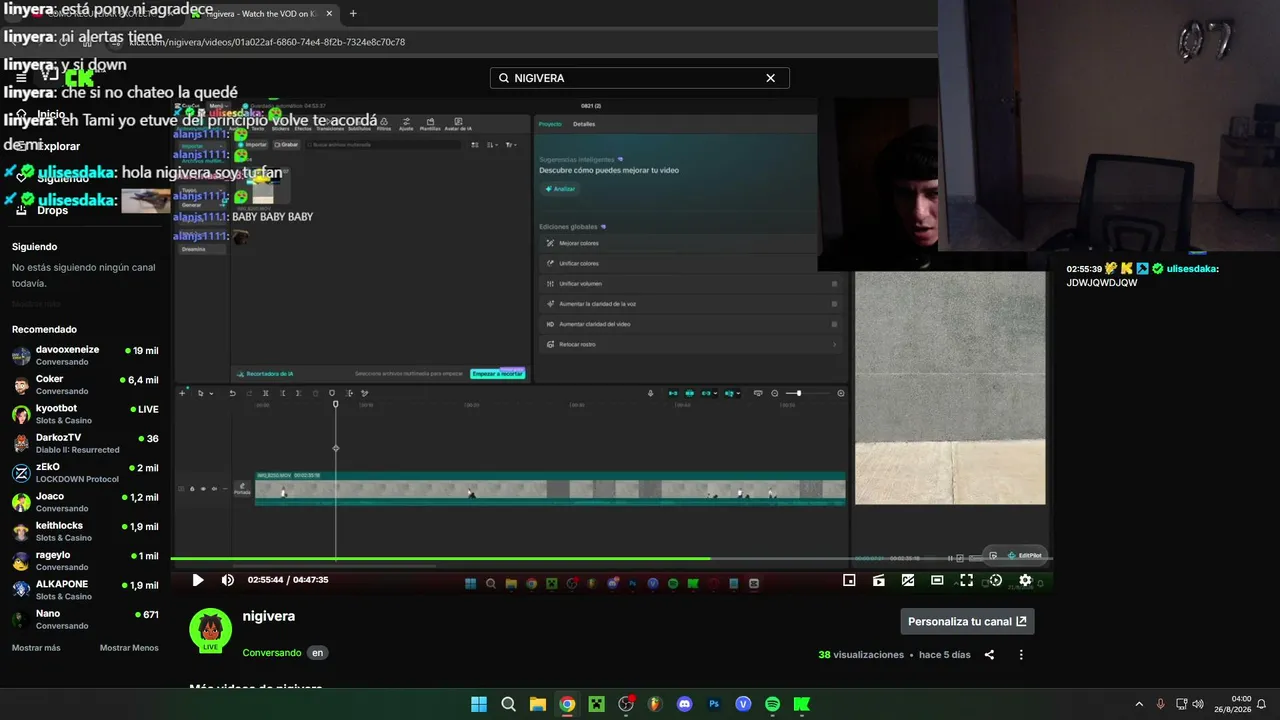Viewport: 1280px width, 720px height.
Task: Open File Explorer from the taskbar
Action: 538,704
